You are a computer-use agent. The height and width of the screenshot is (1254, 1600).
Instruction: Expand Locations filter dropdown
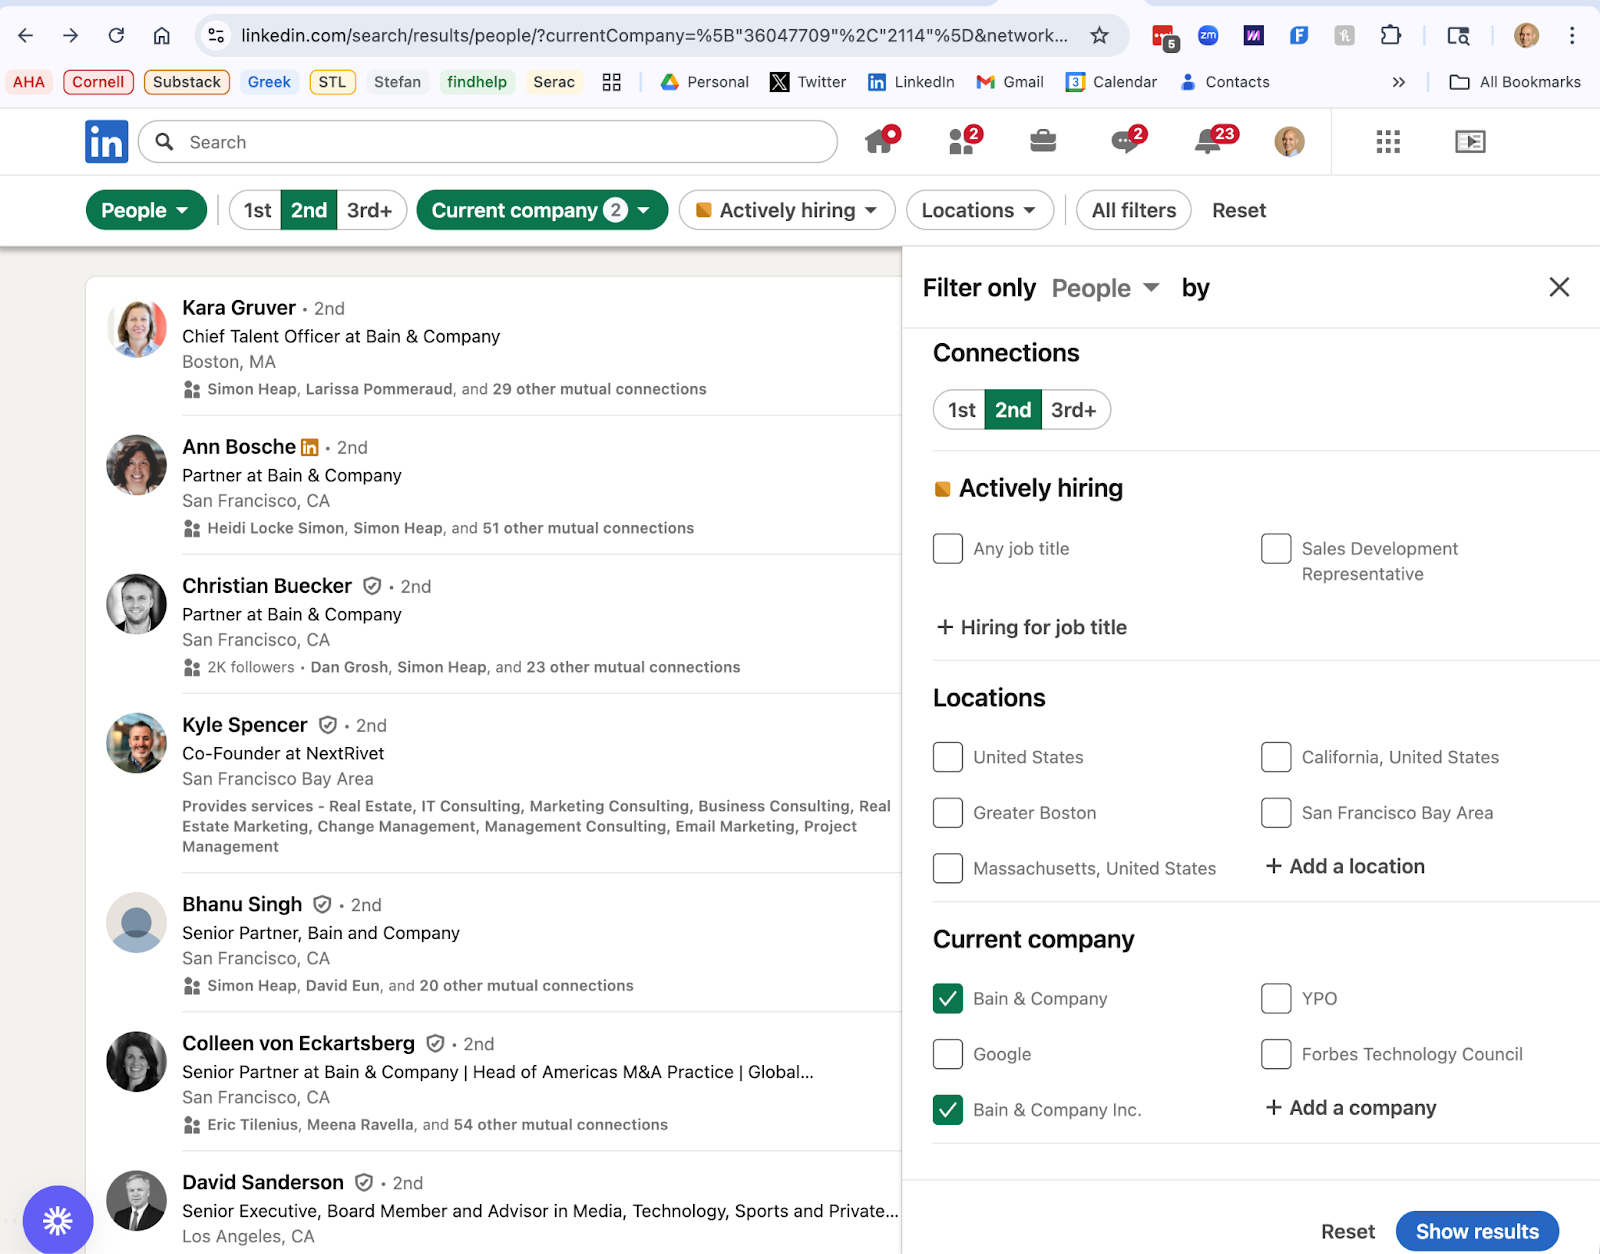point(979,210)
